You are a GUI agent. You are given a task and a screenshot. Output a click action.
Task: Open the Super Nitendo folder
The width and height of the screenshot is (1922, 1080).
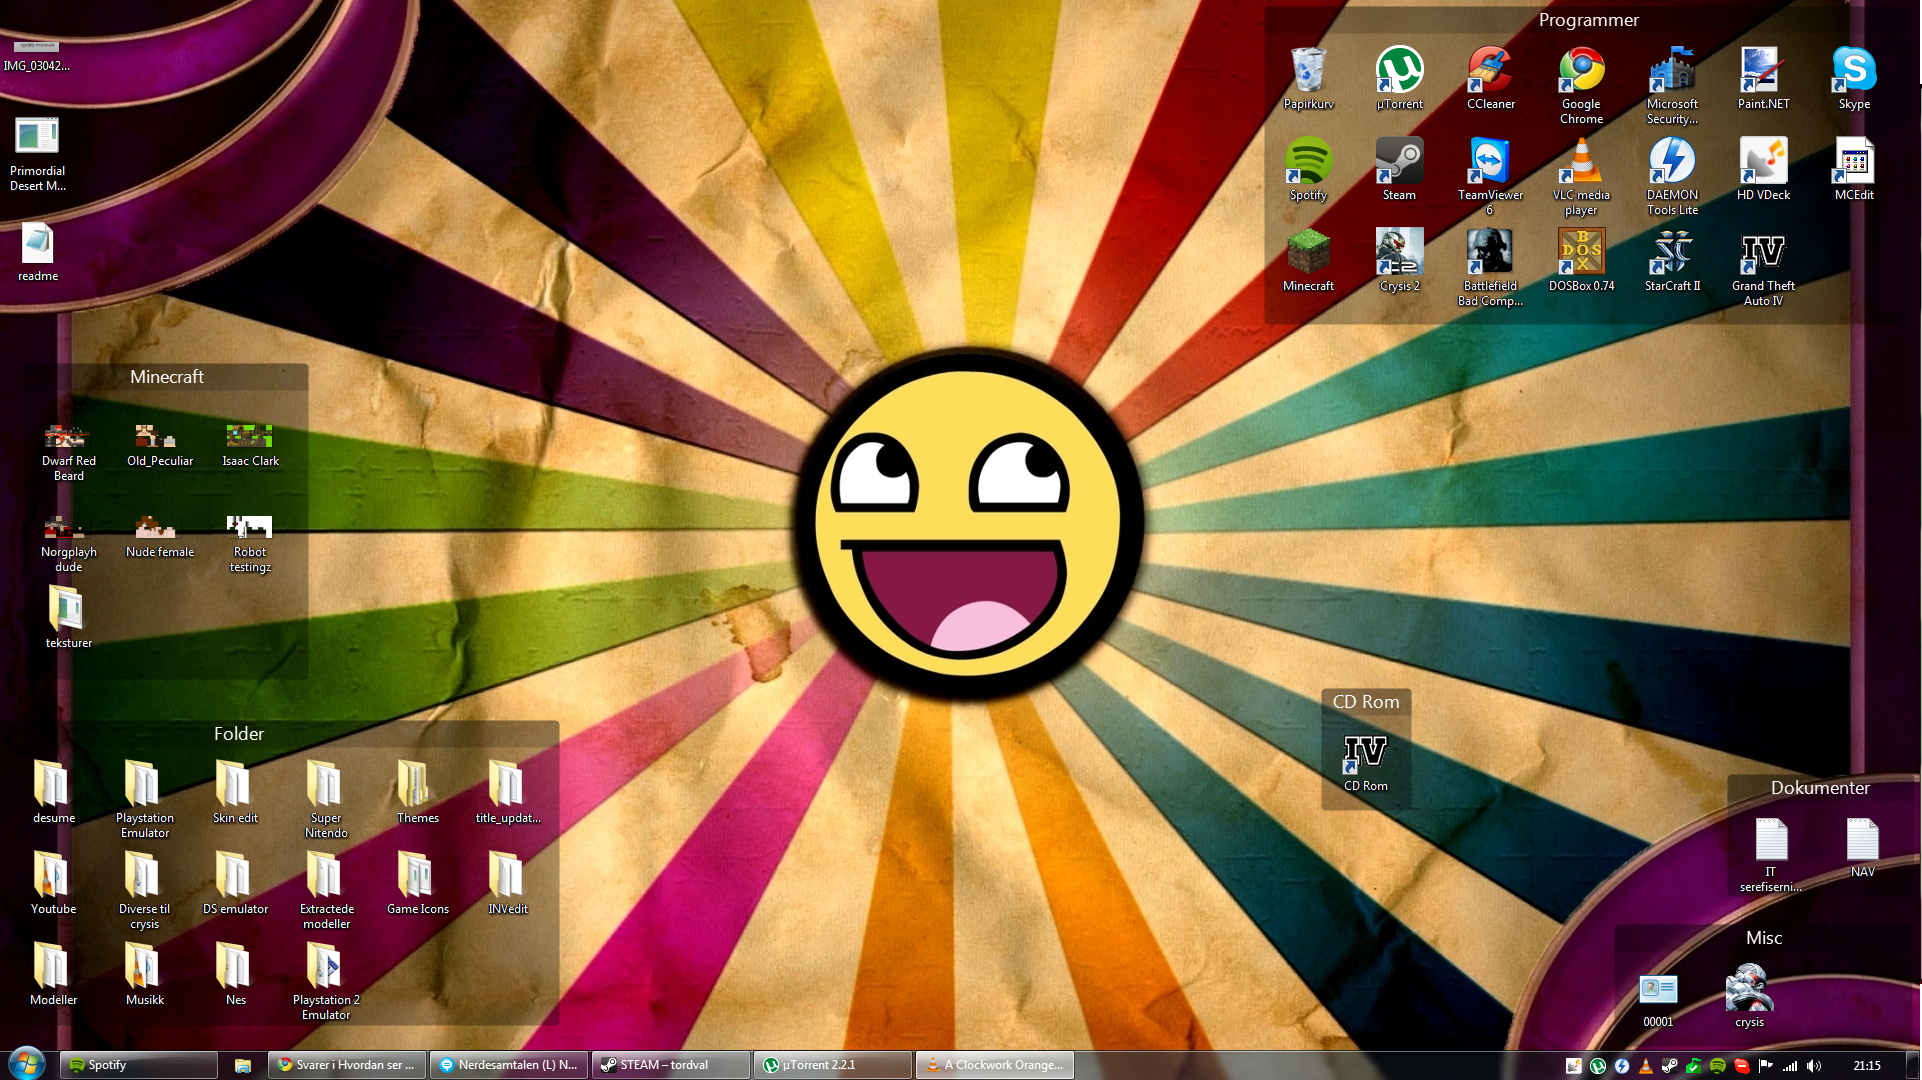click(326, 799)
